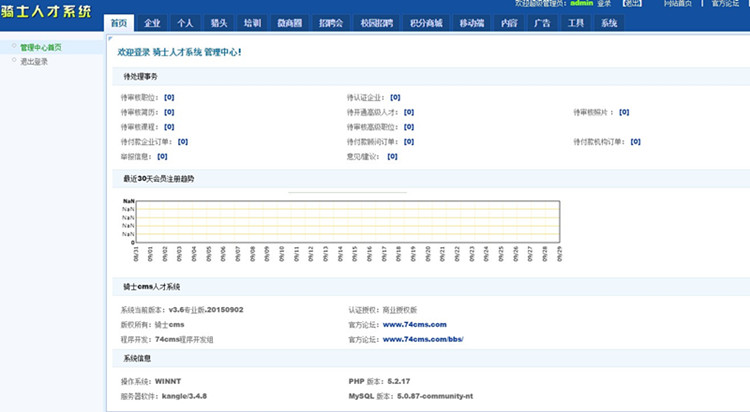
Task: Click the PHP version 5.2.17 value
Action: pyautogui.click(x=398, y=381)
